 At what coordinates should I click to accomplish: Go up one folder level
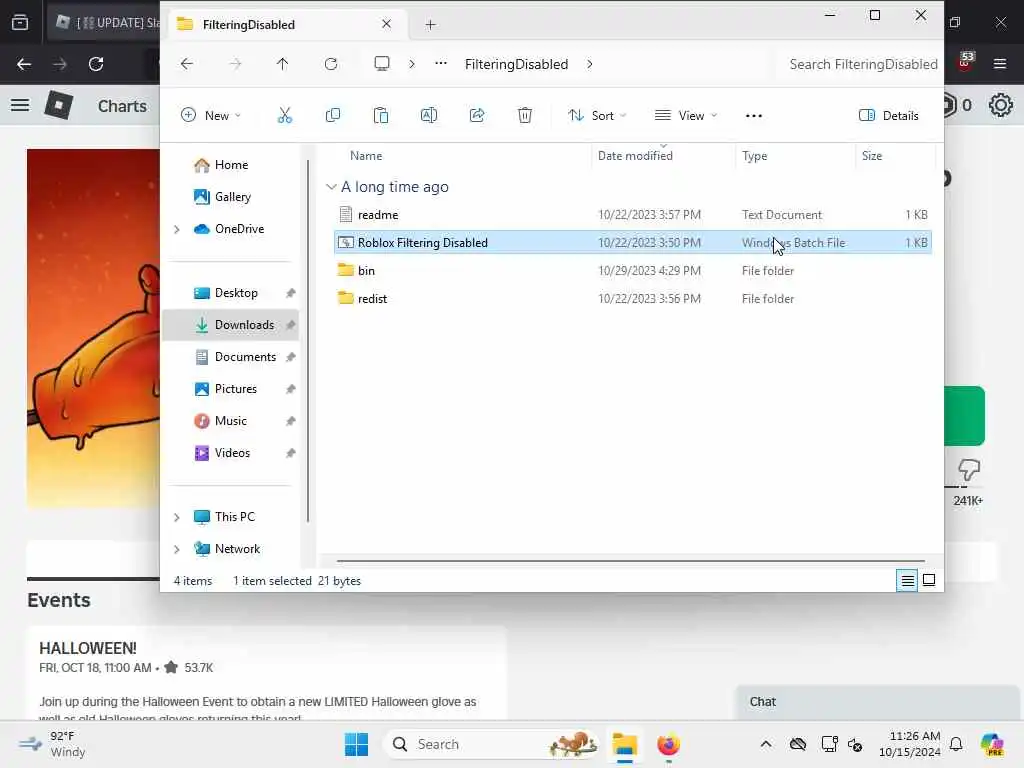tap(282, 64)
